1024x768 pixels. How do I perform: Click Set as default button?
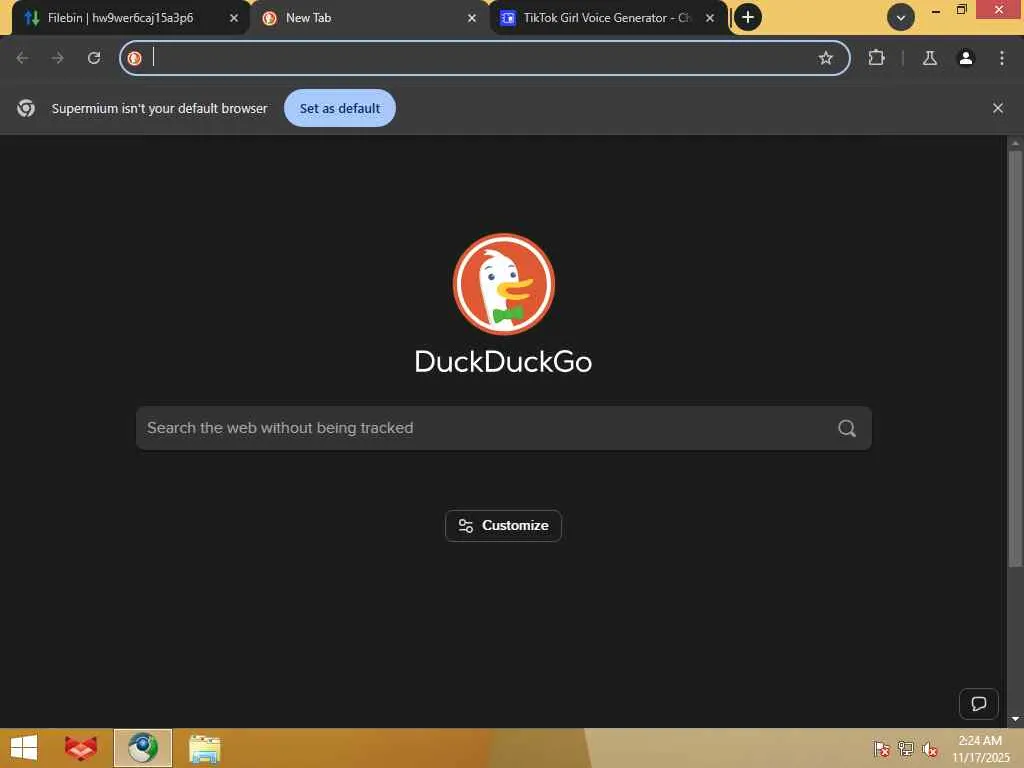(340, 108)
